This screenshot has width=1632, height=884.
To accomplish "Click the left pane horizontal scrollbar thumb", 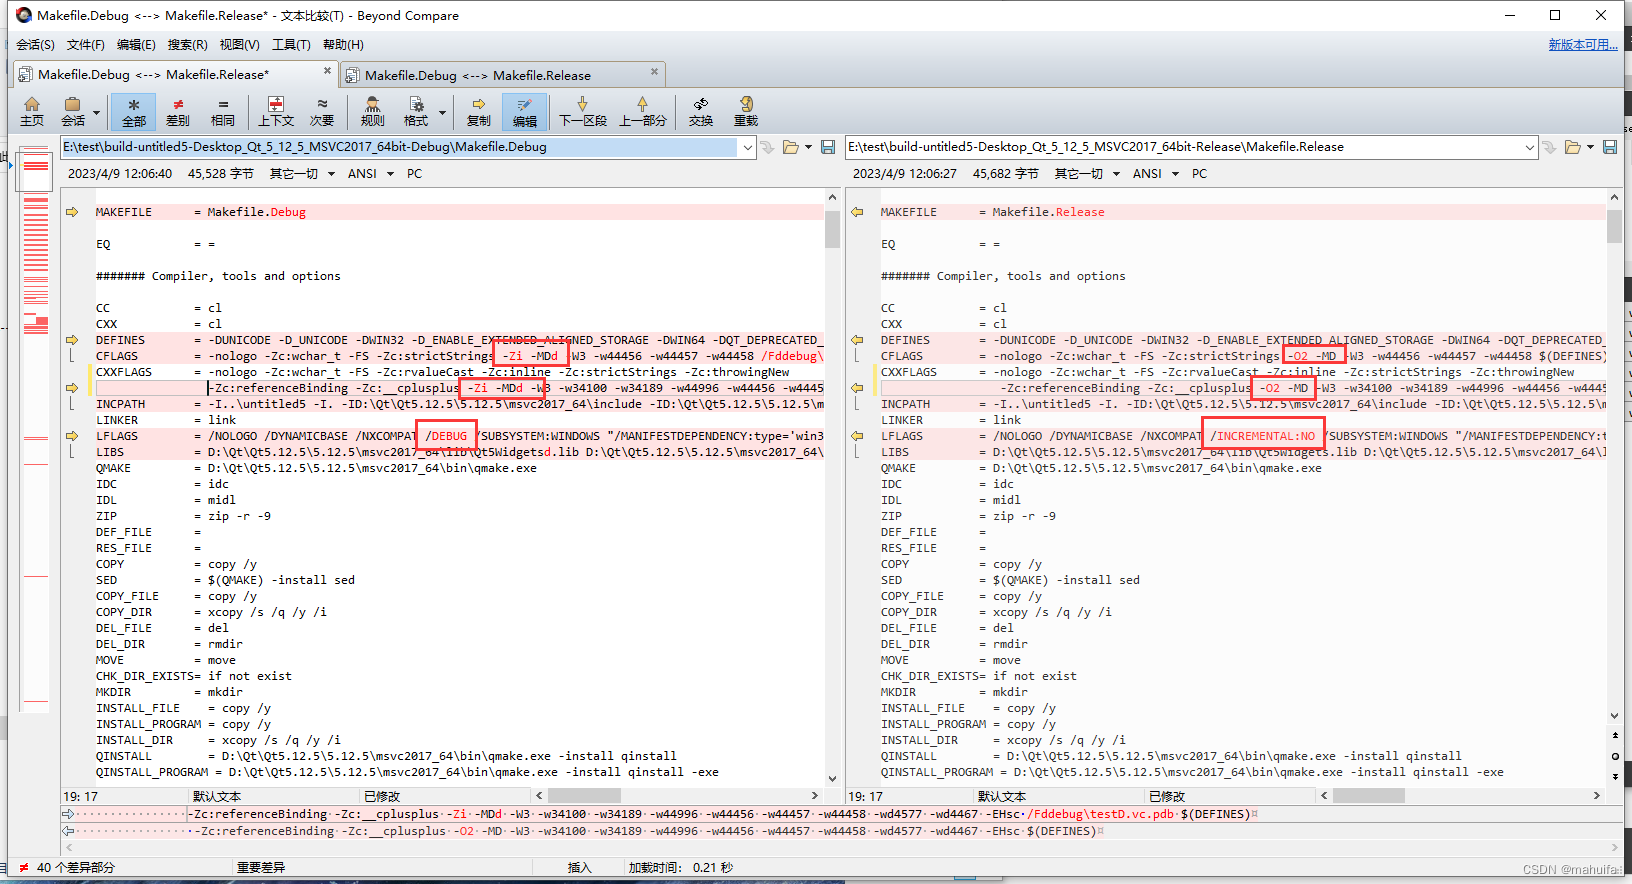I will coord(585,796).
